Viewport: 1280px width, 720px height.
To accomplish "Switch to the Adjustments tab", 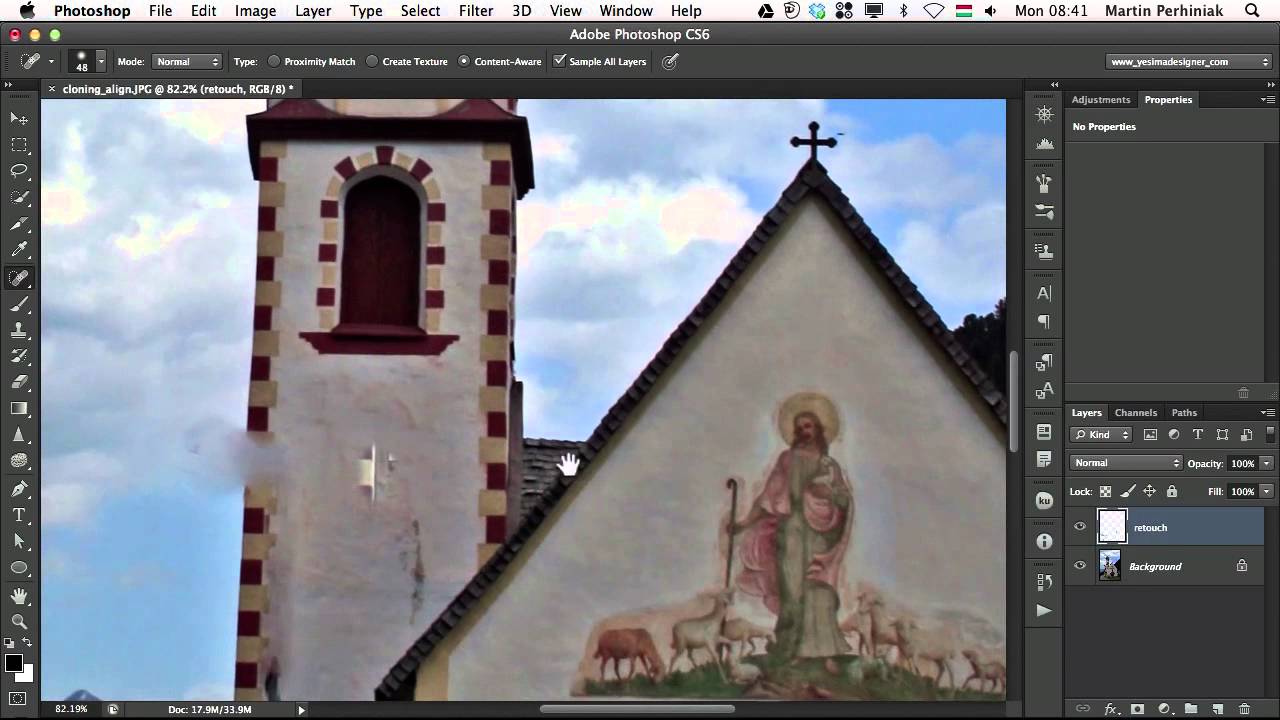I will (x=1101, y=100).
